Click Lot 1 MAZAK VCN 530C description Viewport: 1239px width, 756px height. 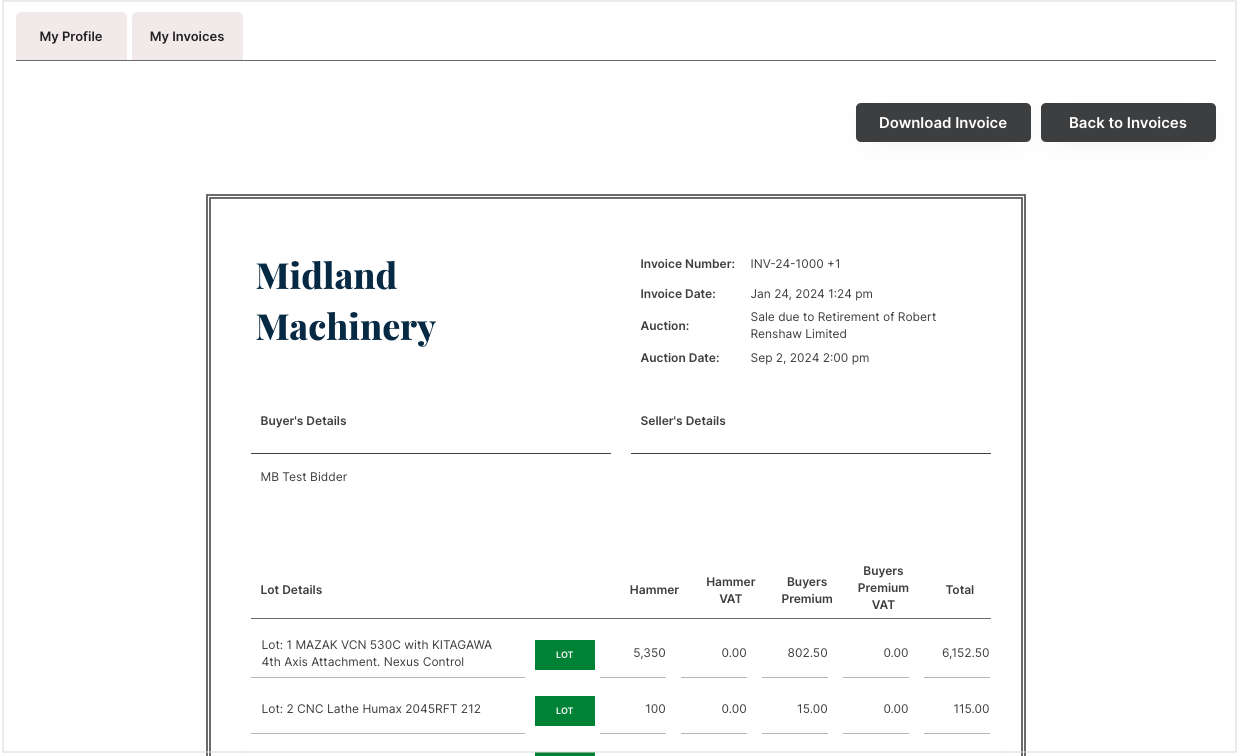tap(377, 653)
